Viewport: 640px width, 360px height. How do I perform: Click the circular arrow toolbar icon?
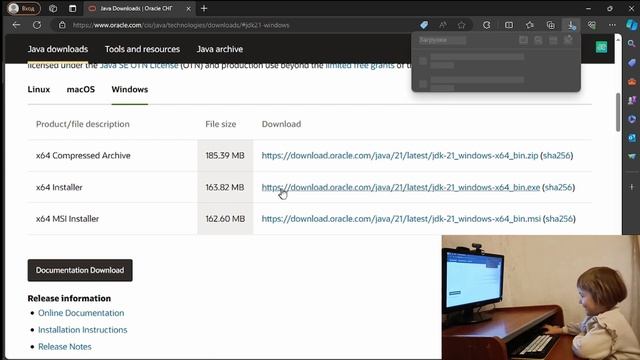tap(486, 25)
